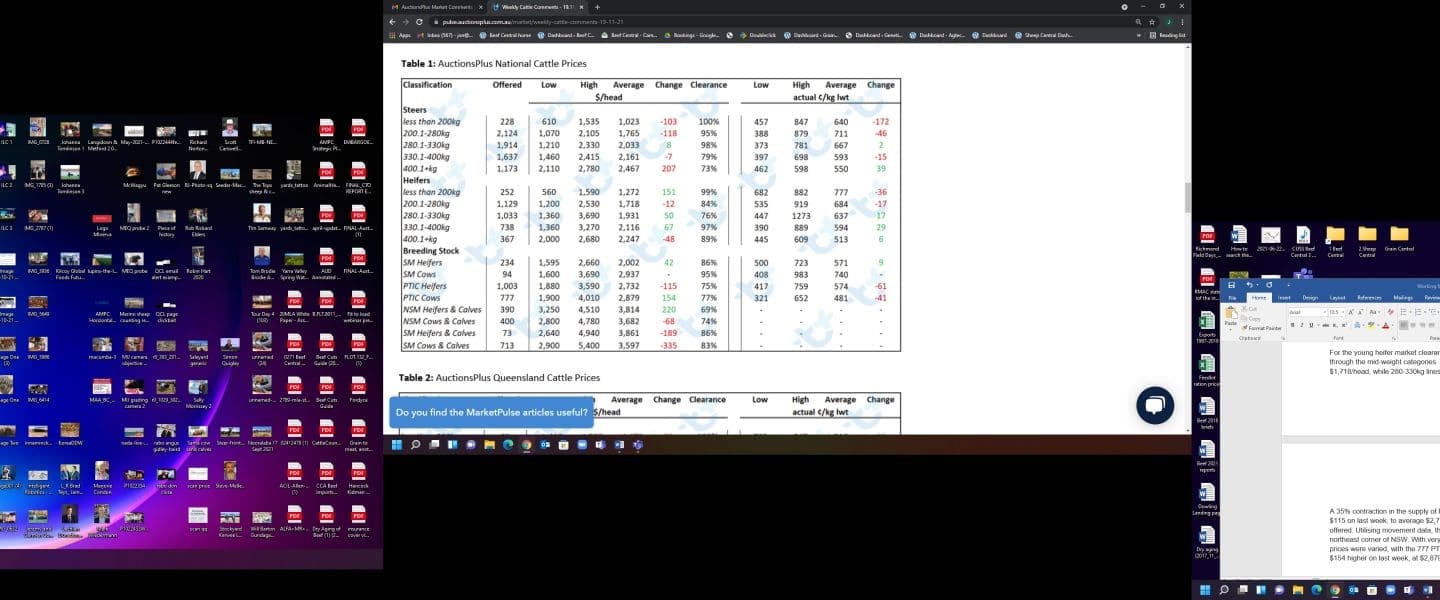Open File Explorer from middle taskbar
The height and width of the screenshot is (600, 1440).
(x=489, y=444)
